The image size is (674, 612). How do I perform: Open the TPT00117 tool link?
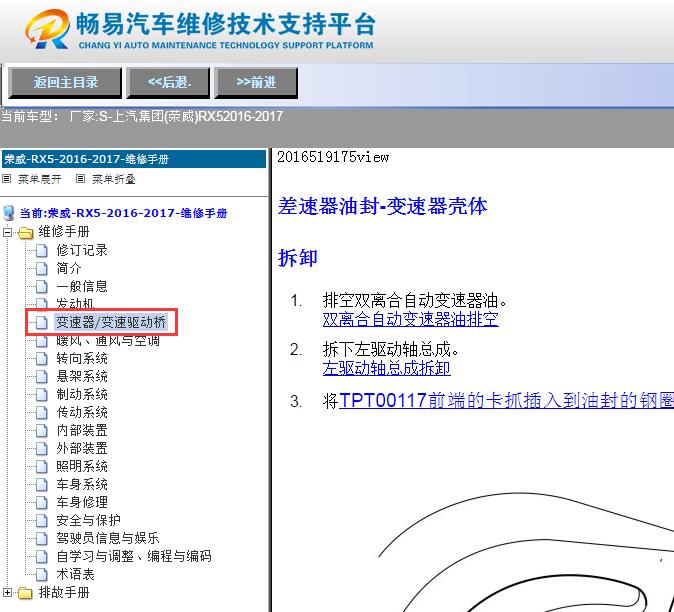point(506,401)
